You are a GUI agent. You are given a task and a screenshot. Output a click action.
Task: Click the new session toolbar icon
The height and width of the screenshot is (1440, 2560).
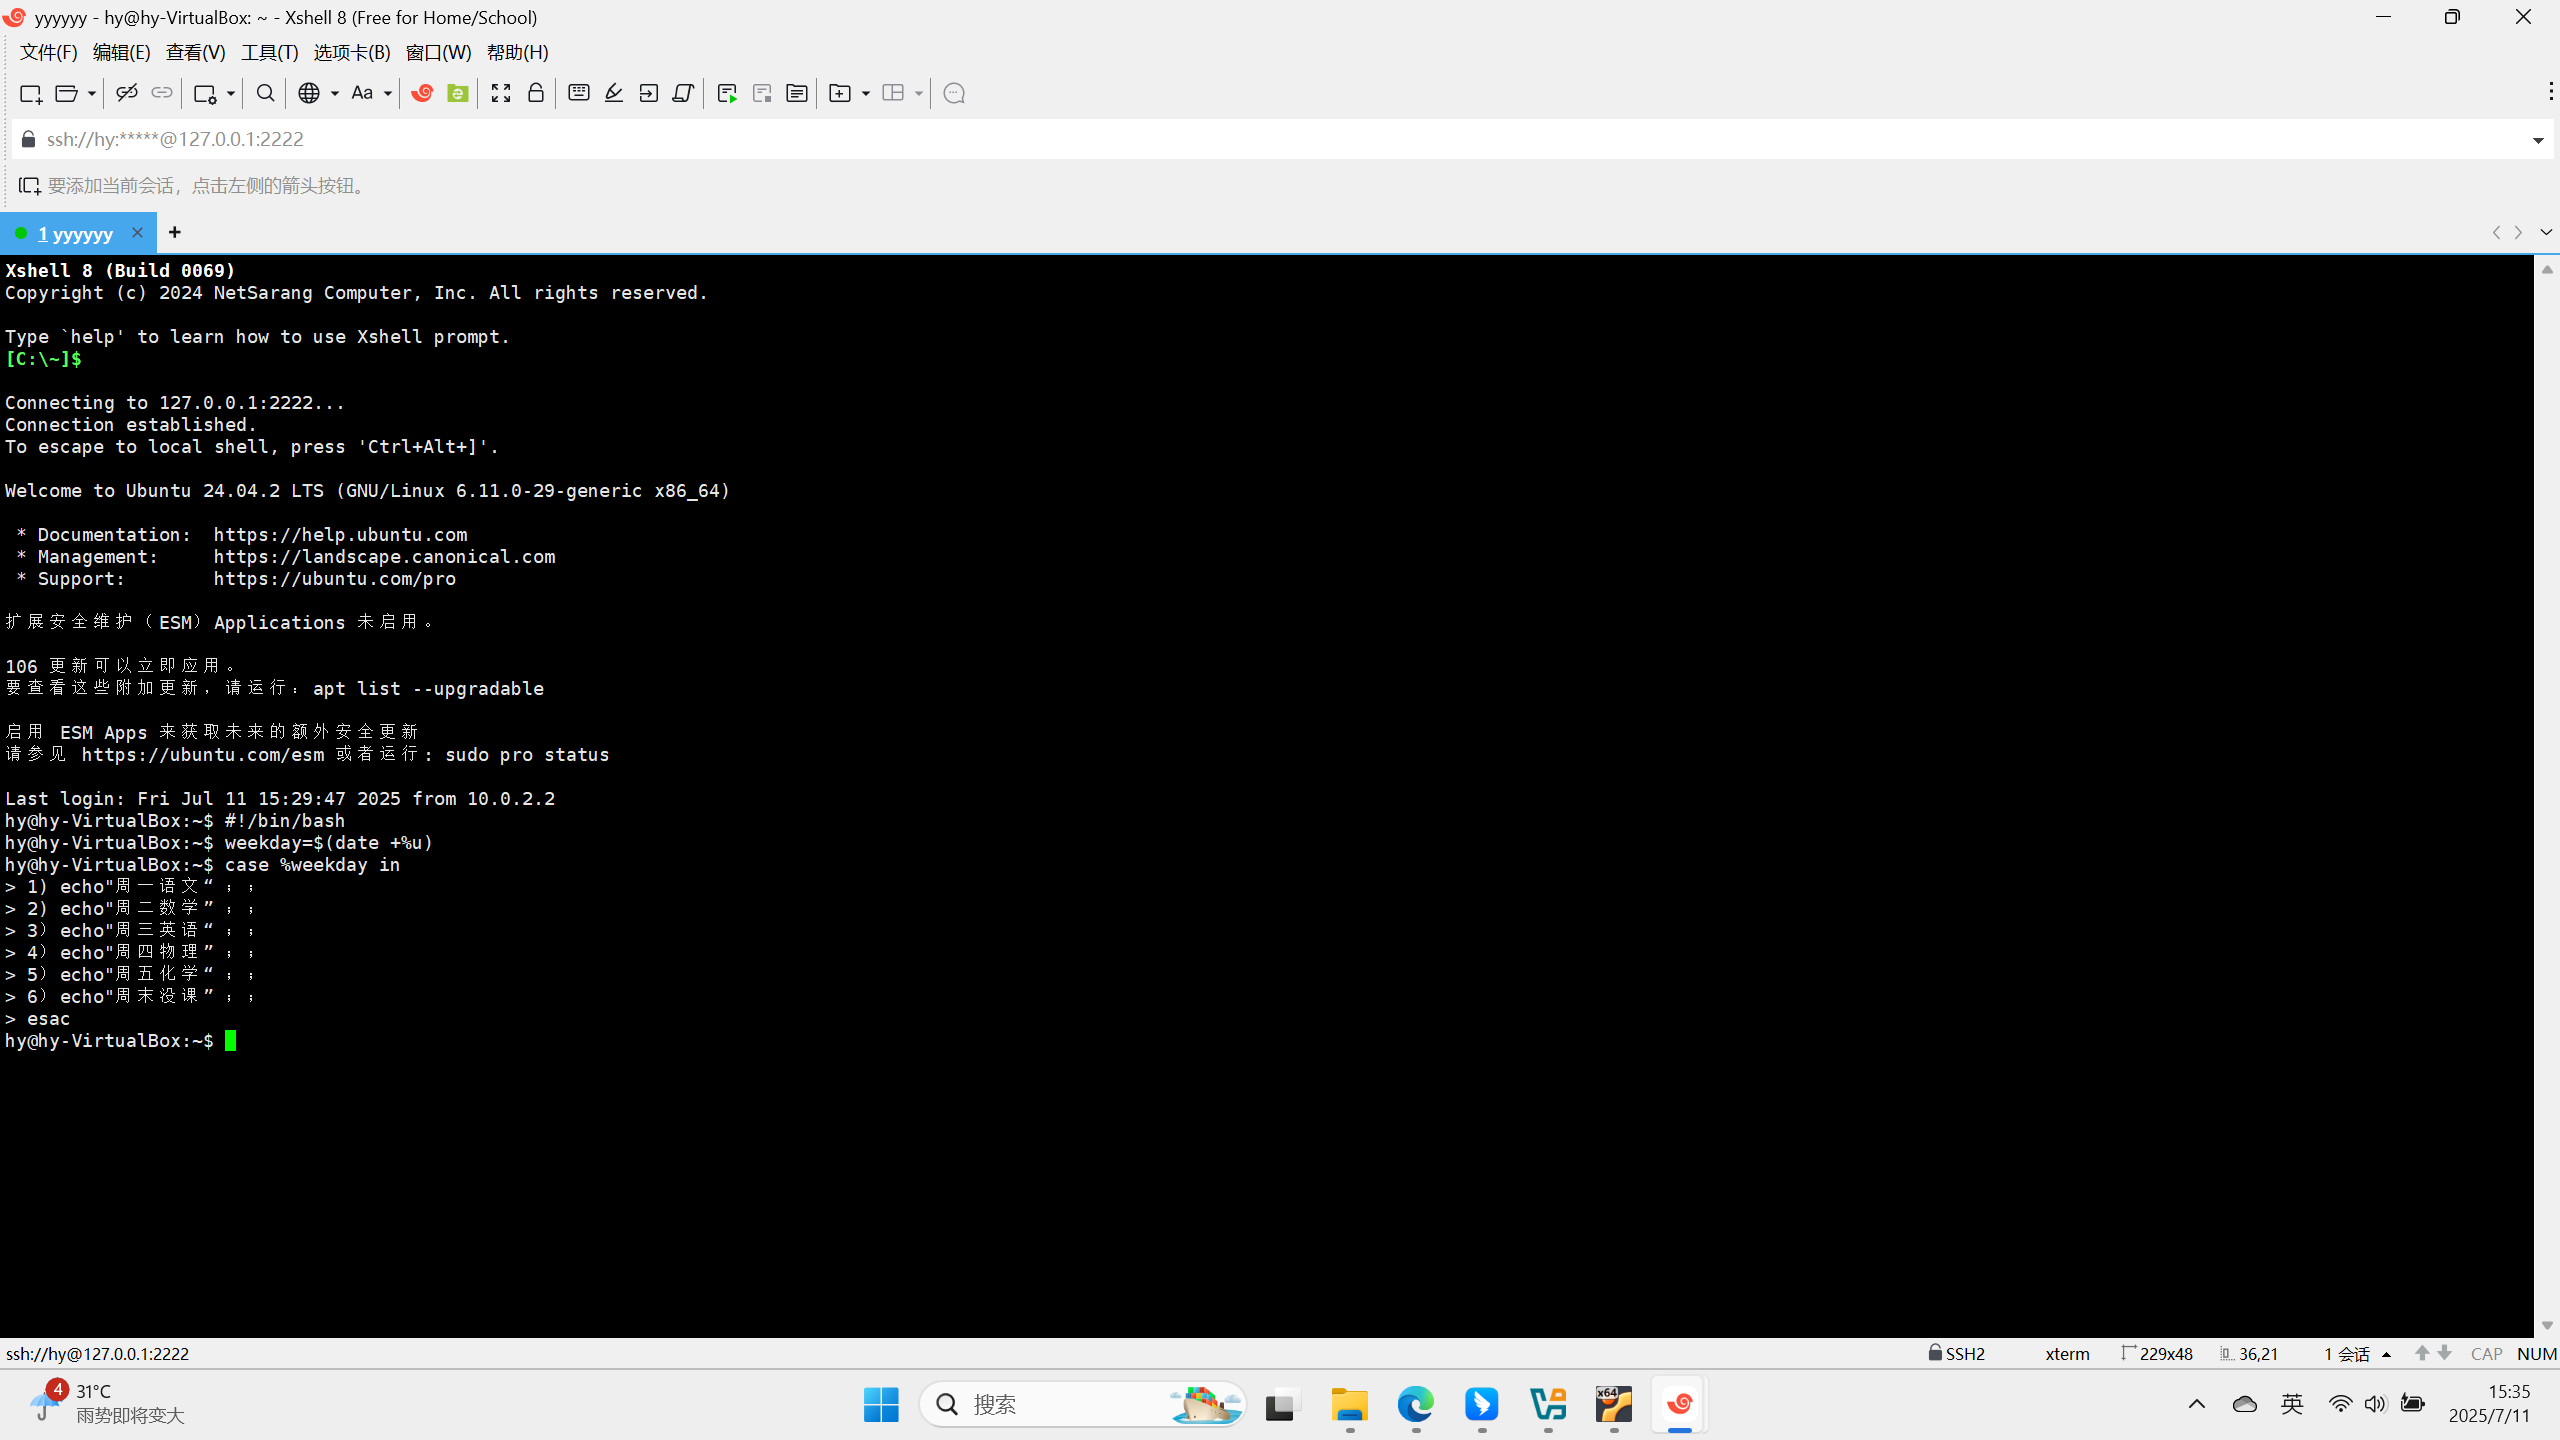click(30, 93)
